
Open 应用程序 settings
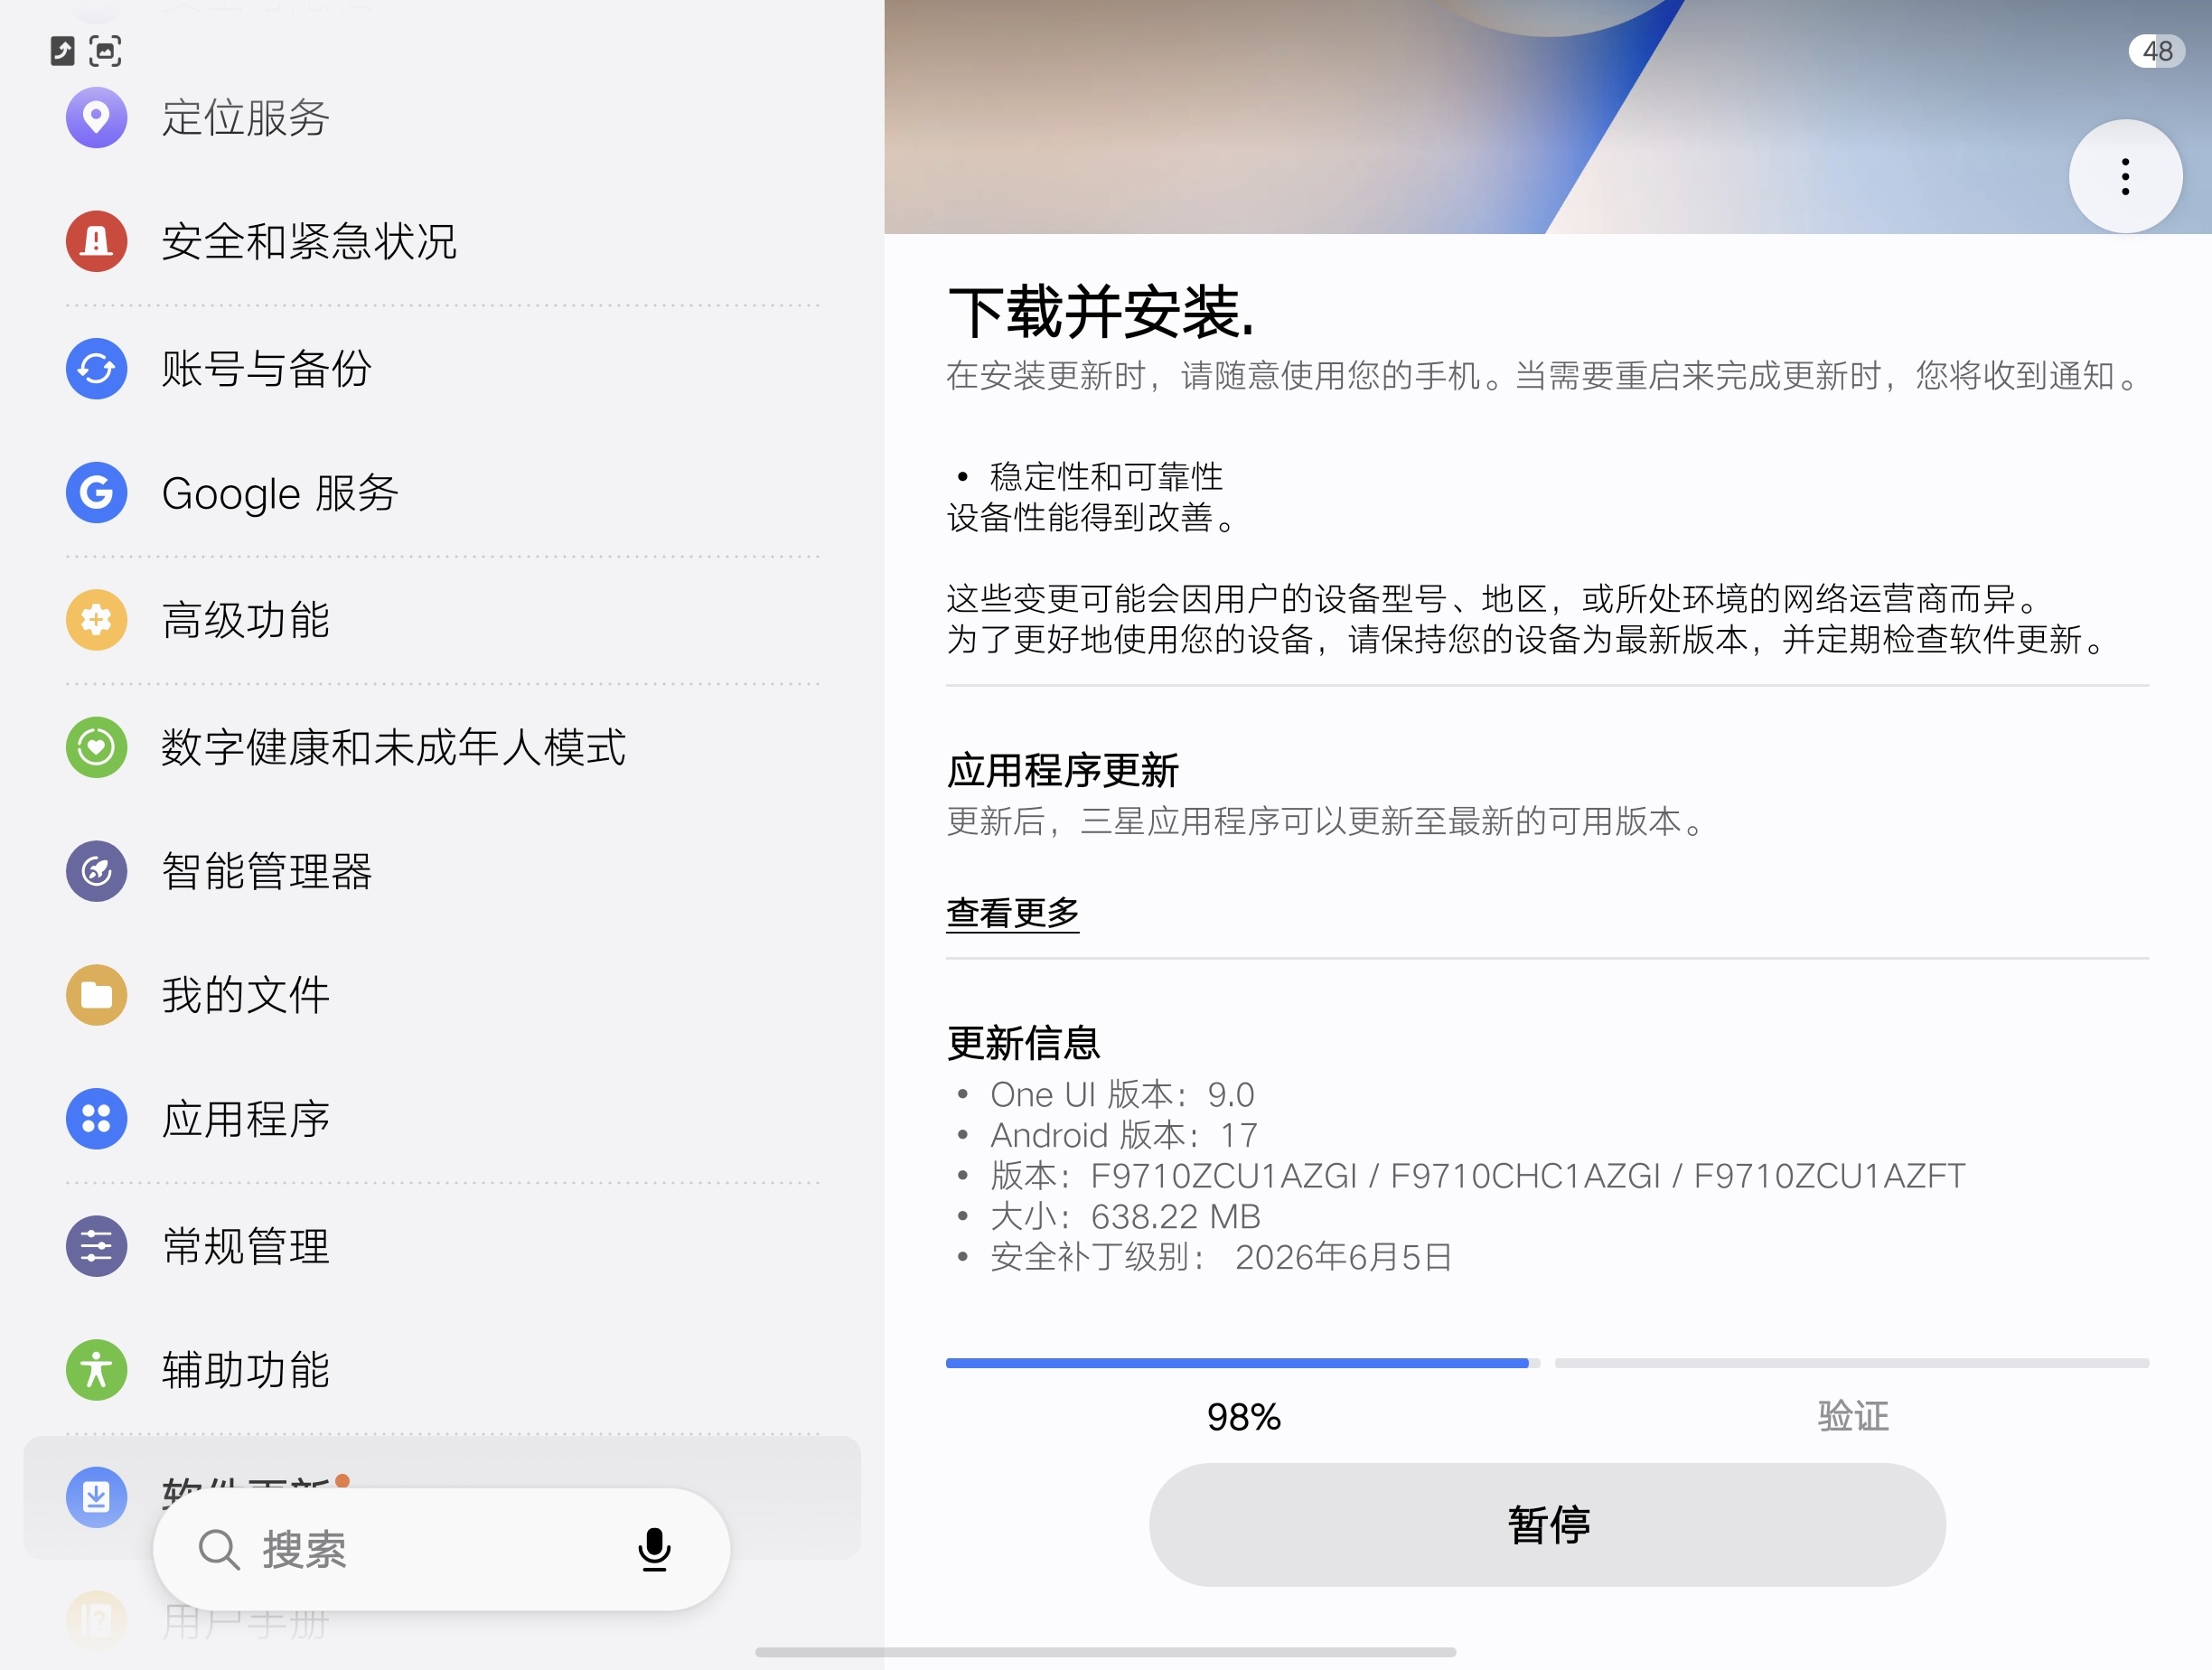442,1118
